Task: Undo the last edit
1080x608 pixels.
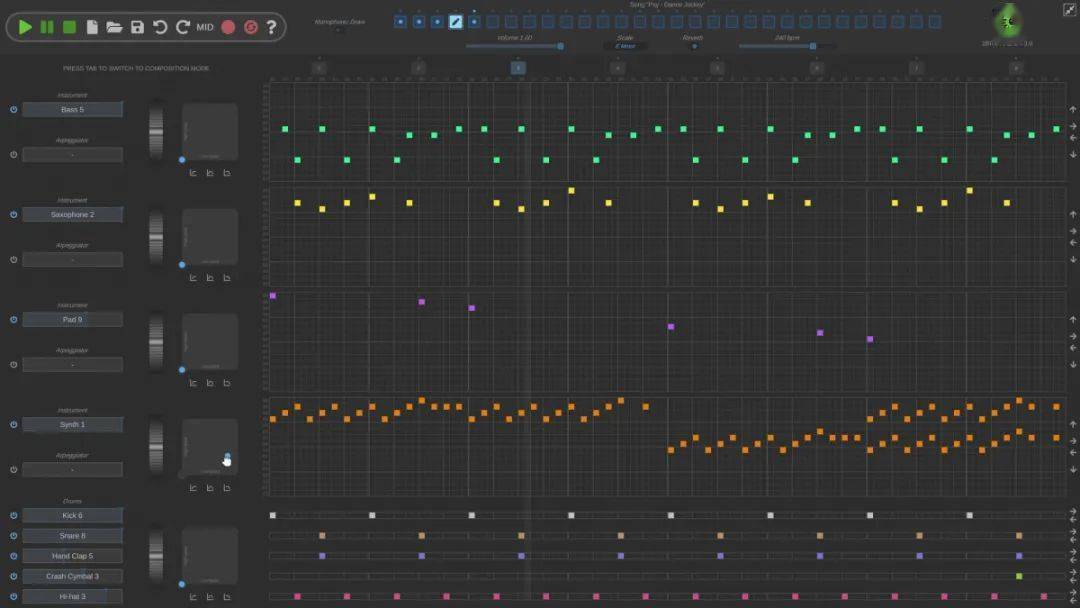Action: 160,27
